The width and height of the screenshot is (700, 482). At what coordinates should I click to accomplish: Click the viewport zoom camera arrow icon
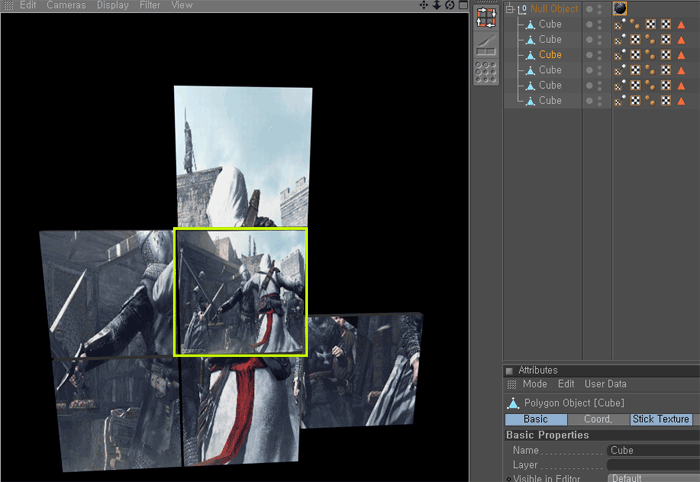tap(437, 5)
